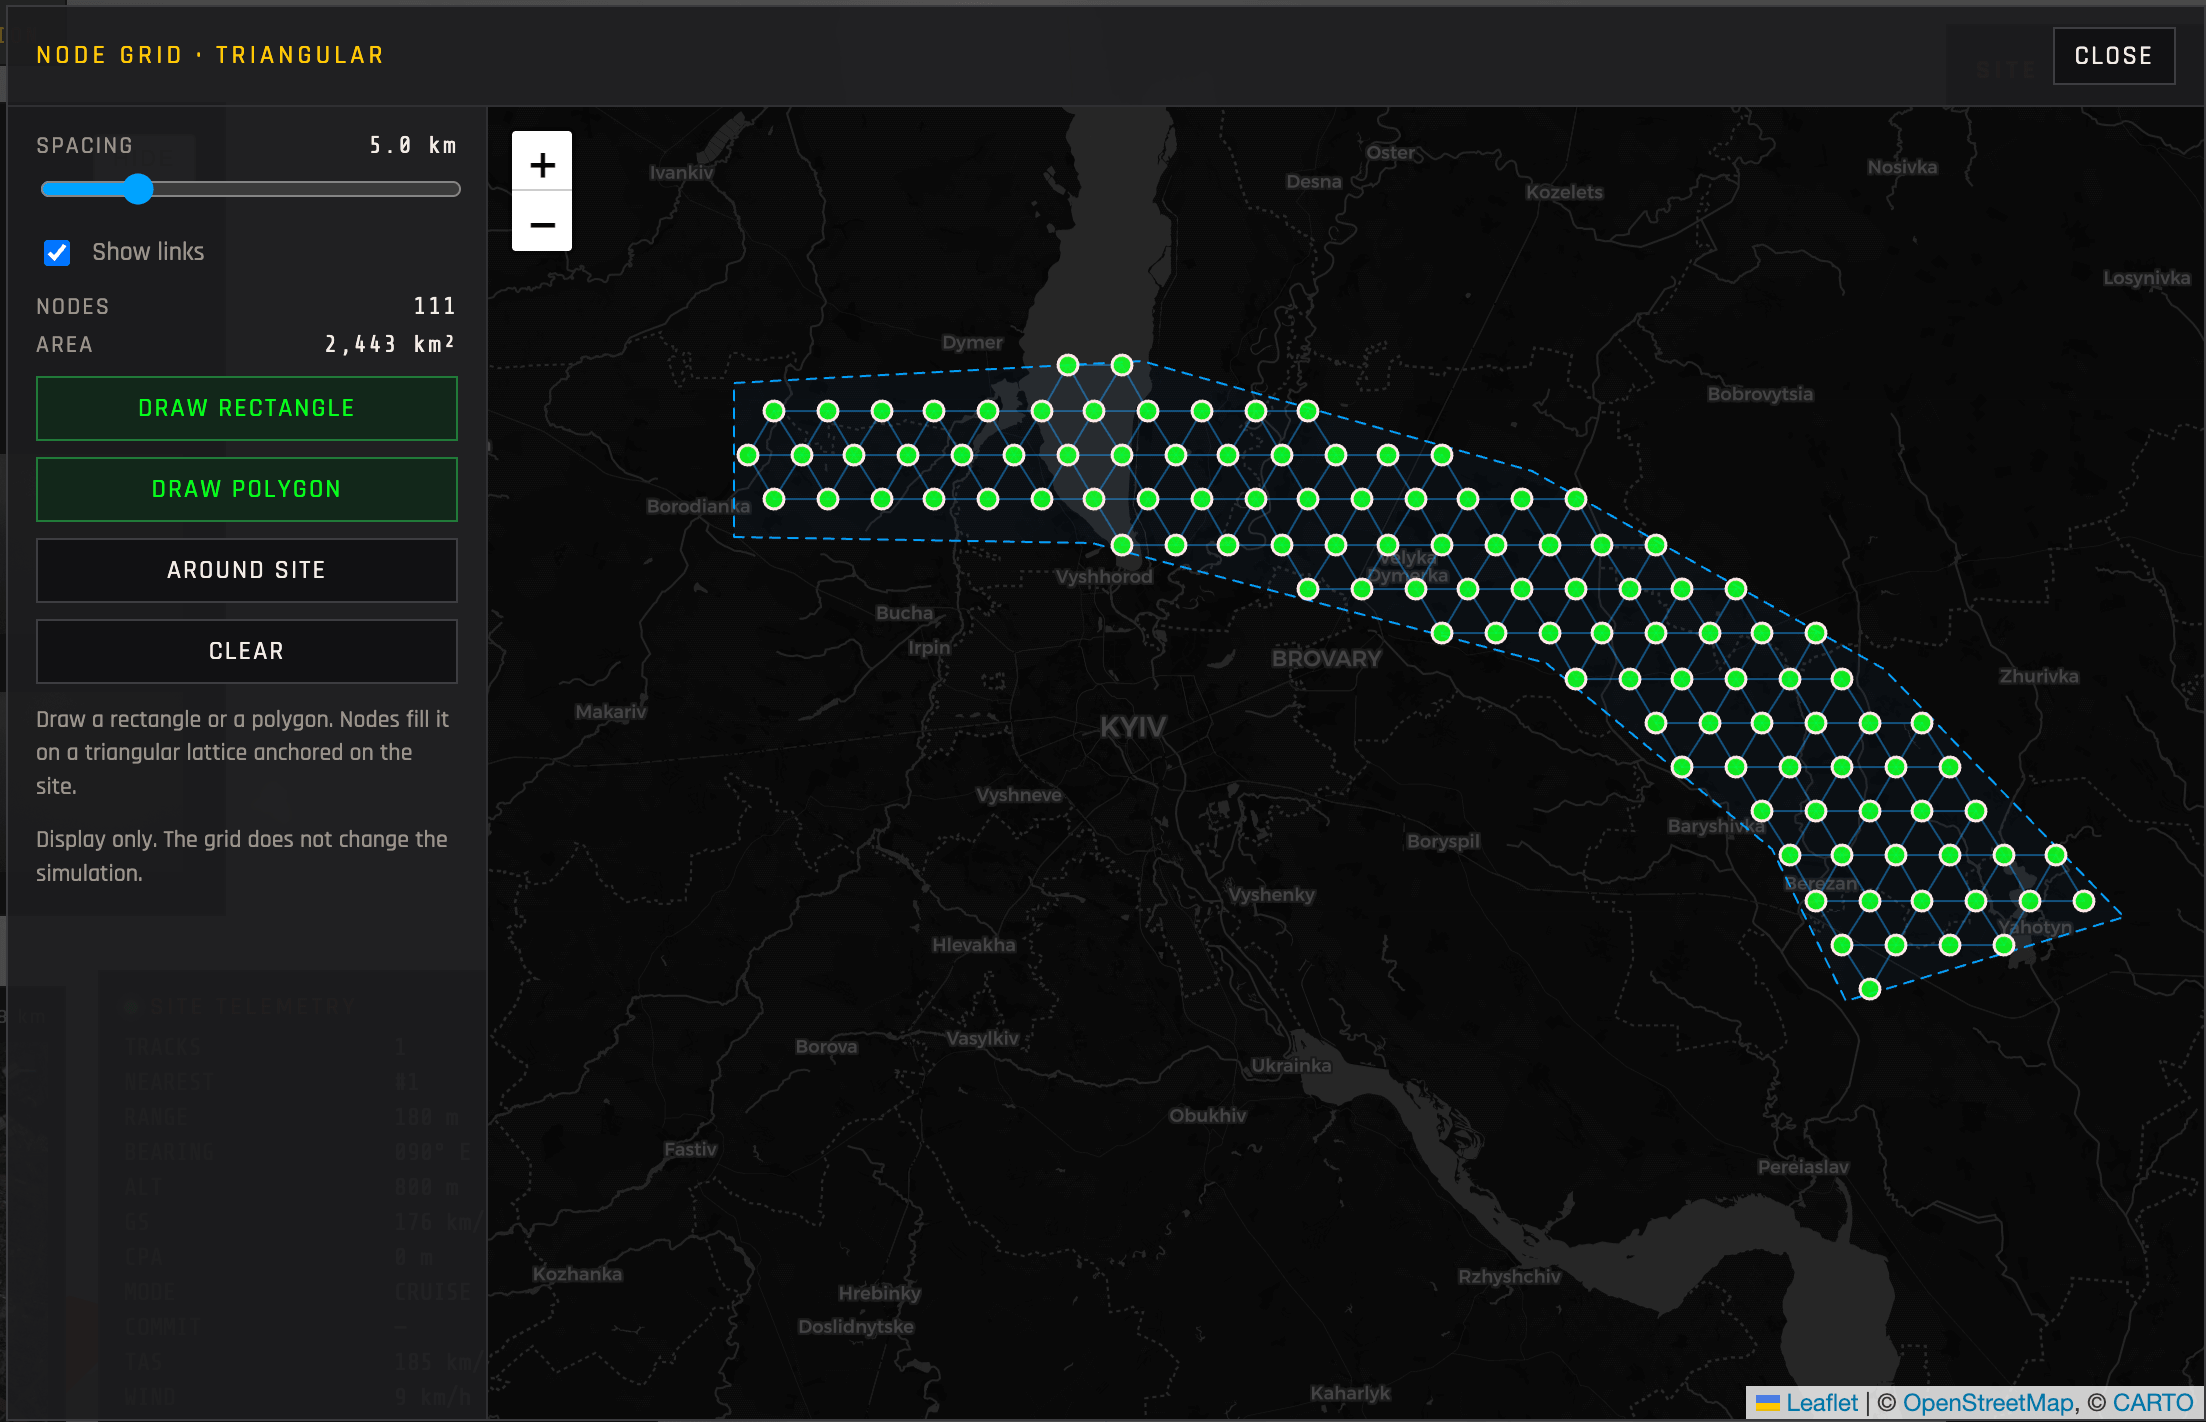Click the Hlevakha map label
Screen dimensions: 2206x1422
(974, 945)
